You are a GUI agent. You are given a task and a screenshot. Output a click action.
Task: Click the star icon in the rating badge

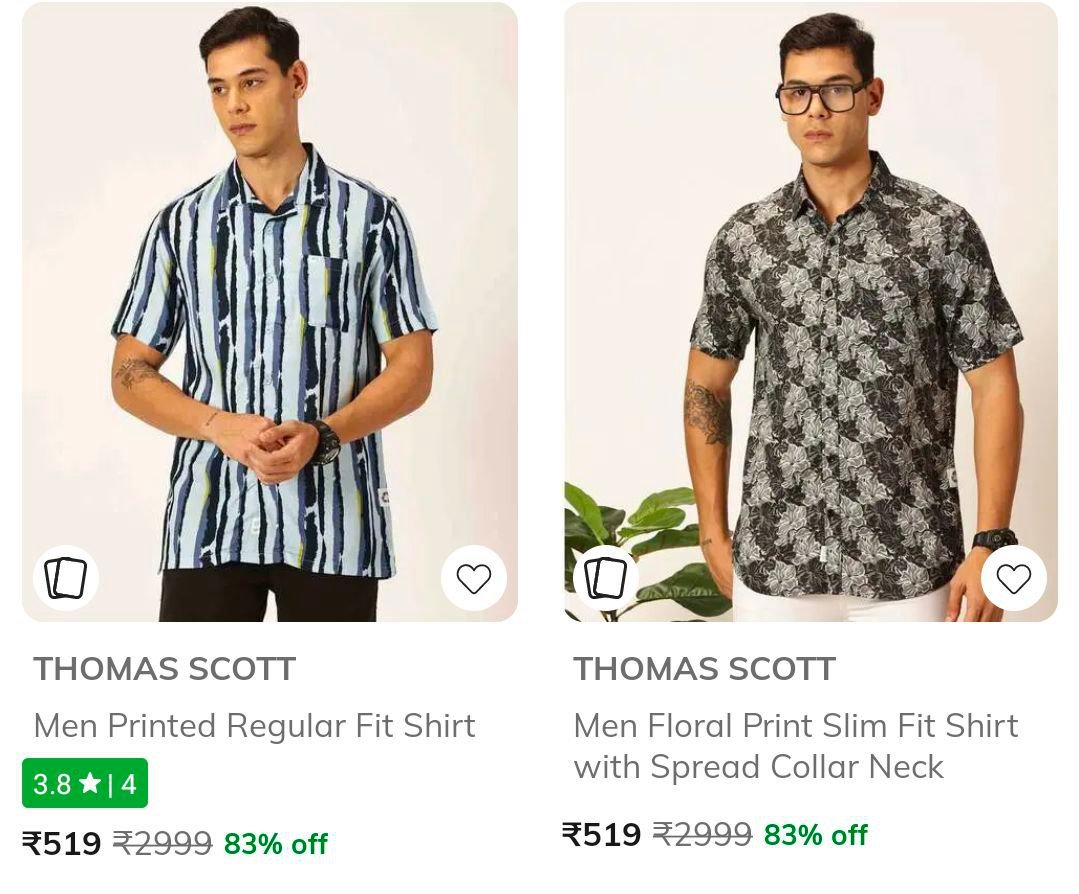[90, 783]
